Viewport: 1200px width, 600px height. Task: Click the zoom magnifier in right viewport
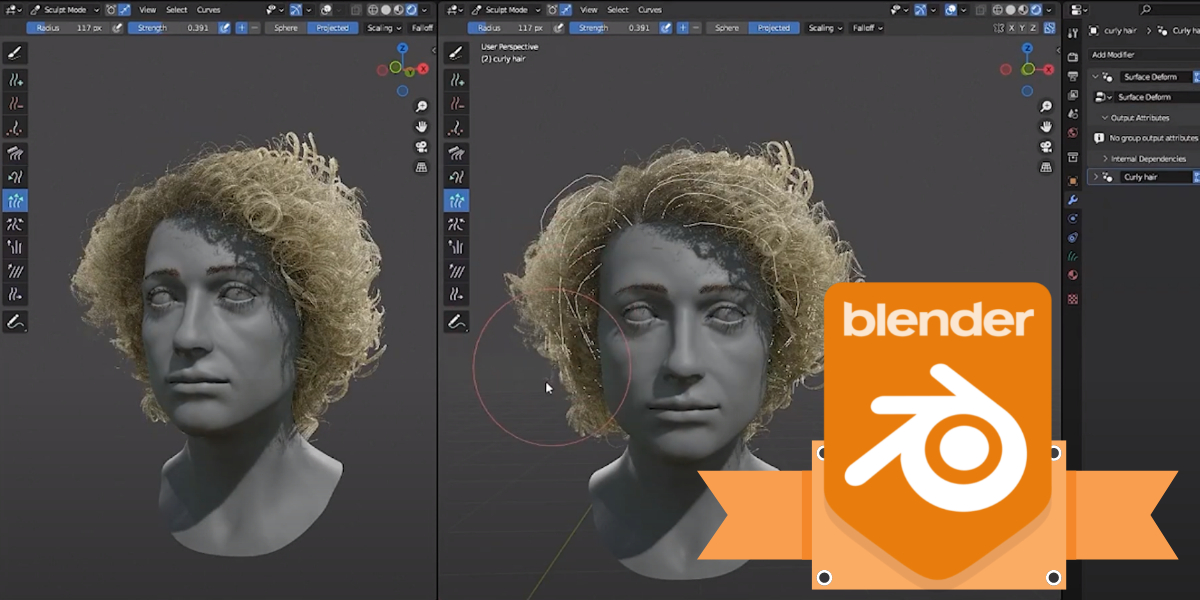(x=1046, y=107)
